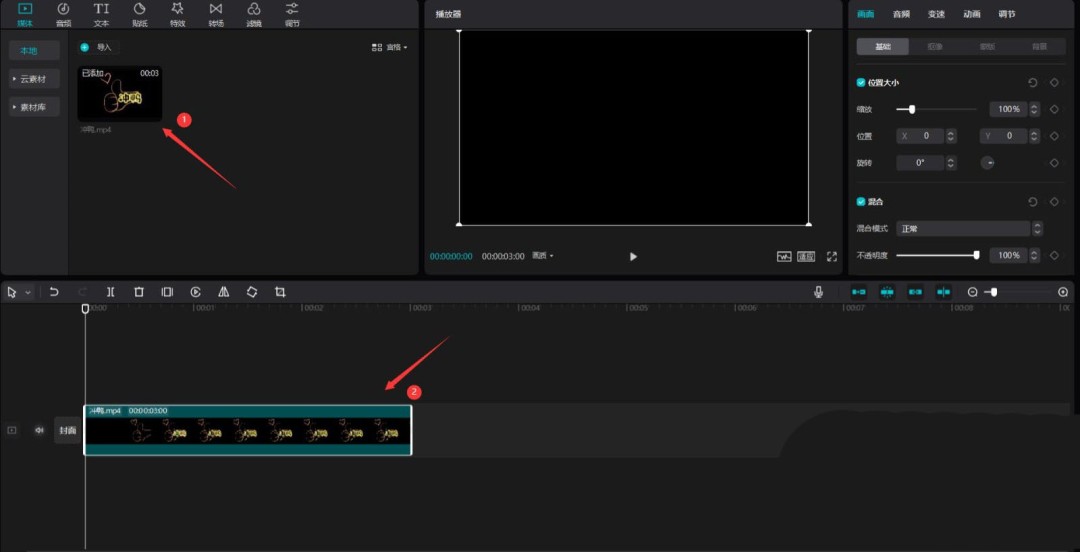This screenshot has height=552, width=1080.
Task: Reset the 混合 section values
Action: click(1032, 202)
